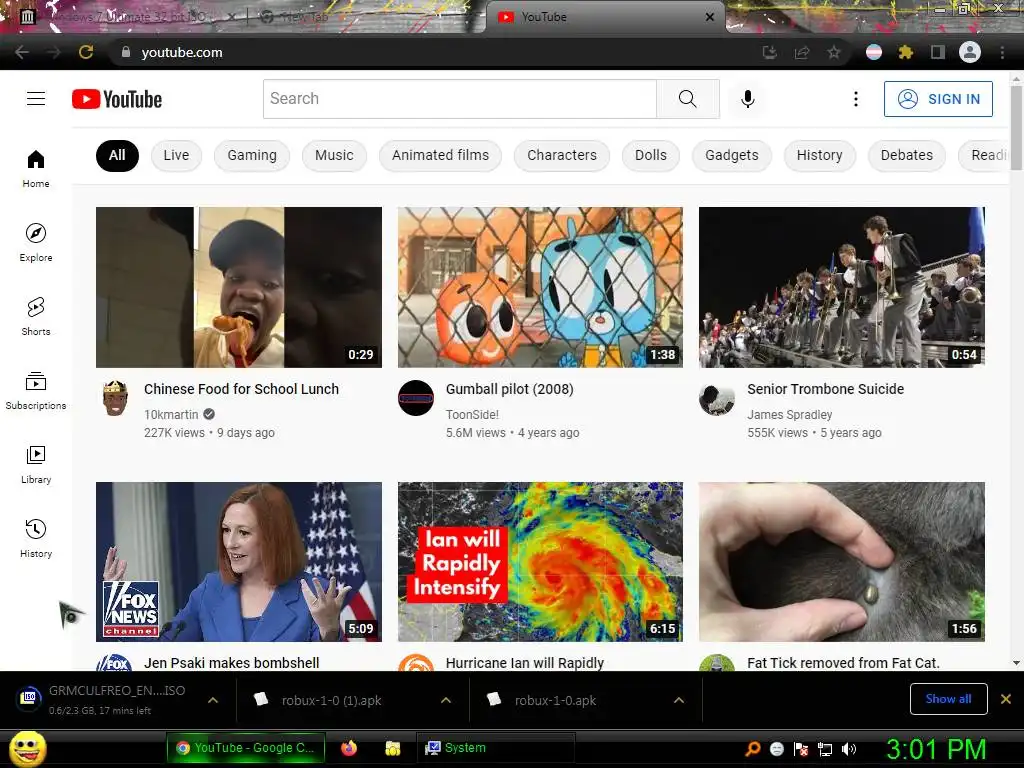
Task: Select the Animated films chip
Action: pos(440,155)
